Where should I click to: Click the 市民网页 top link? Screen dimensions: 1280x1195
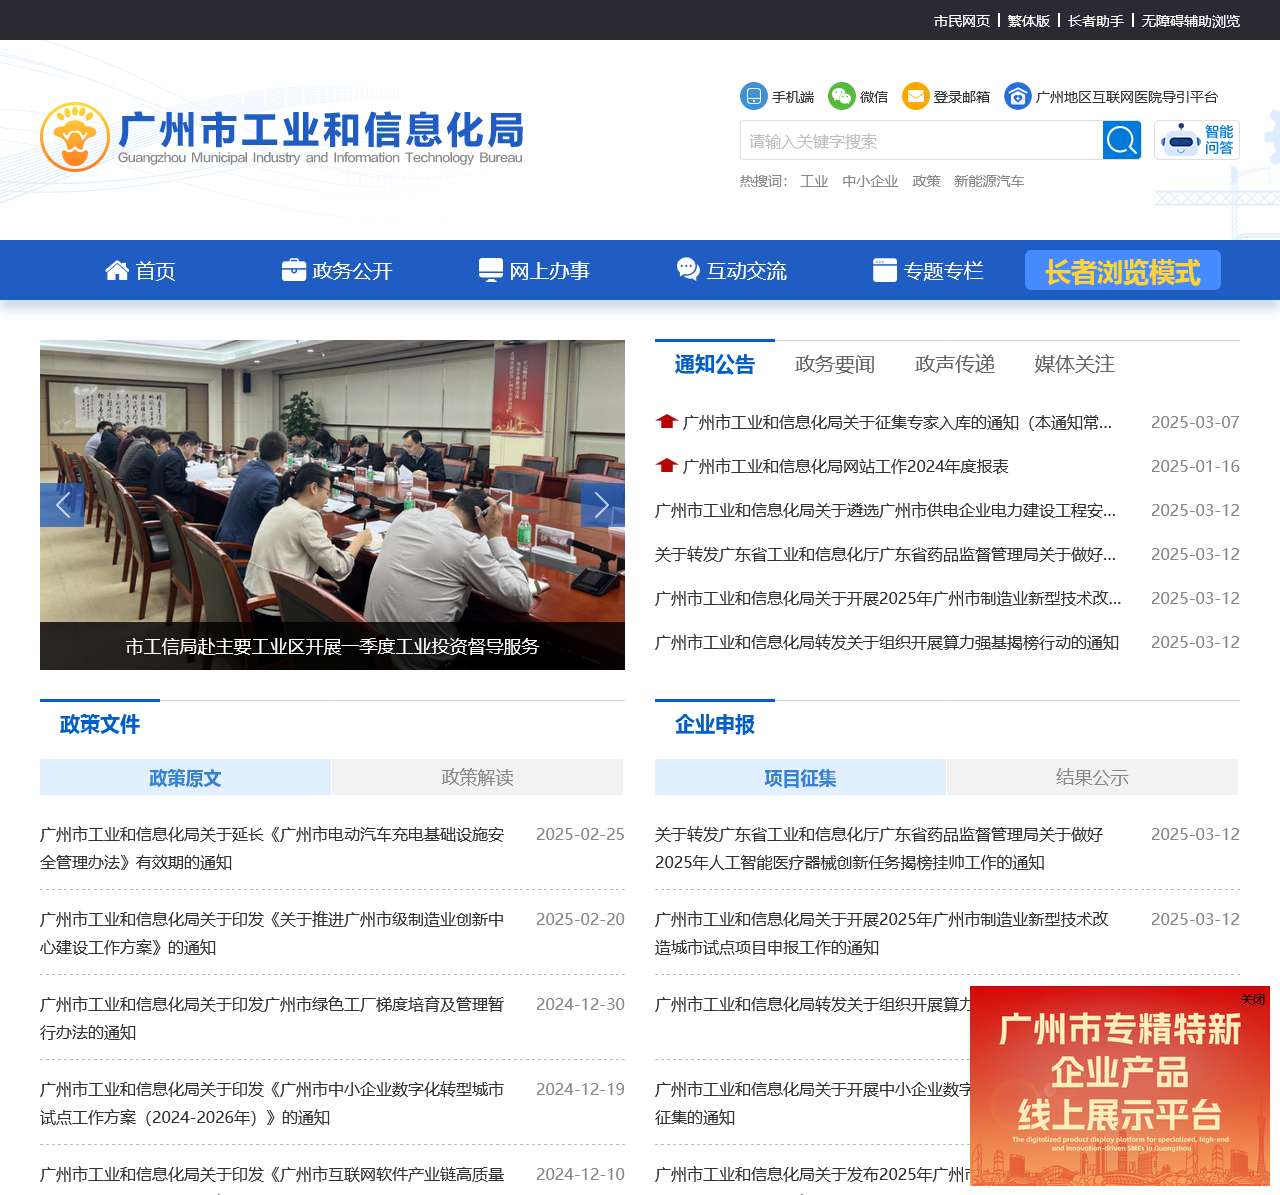[x=962, y=20]
